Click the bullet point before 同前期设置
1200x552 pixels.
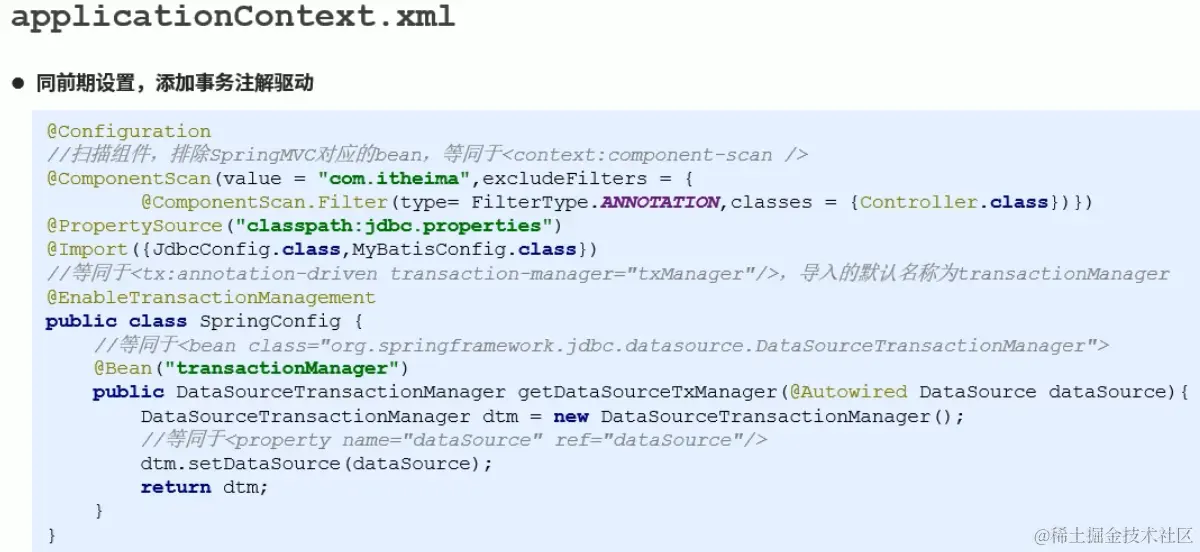tap(18, 83)
